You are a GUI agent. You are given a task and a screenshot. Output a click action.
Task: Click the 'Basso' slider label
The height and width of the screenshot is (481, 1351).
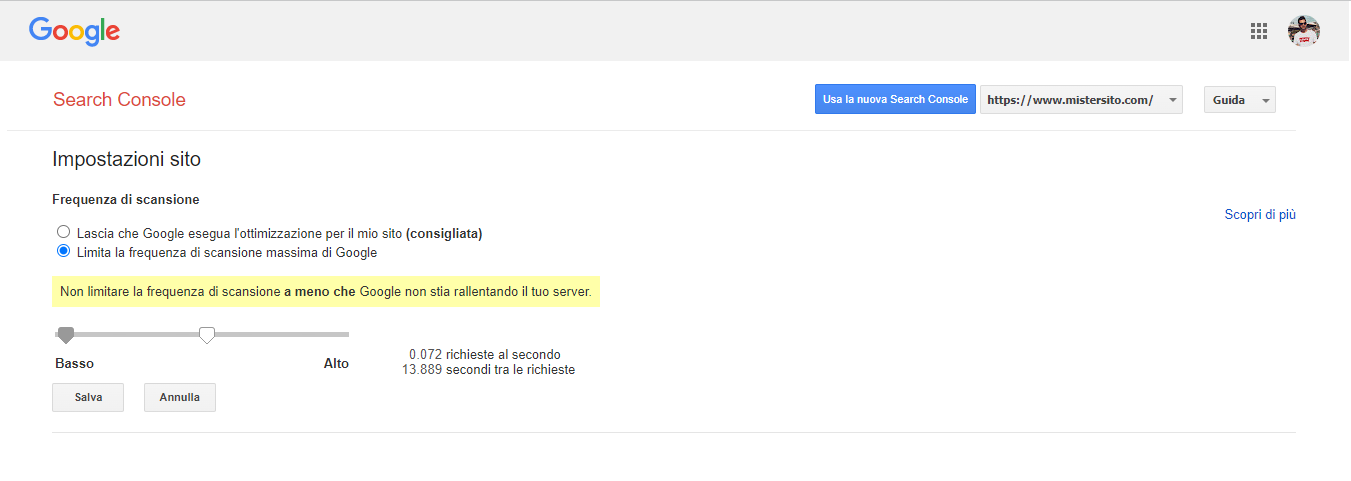click(x=75, y=363)
